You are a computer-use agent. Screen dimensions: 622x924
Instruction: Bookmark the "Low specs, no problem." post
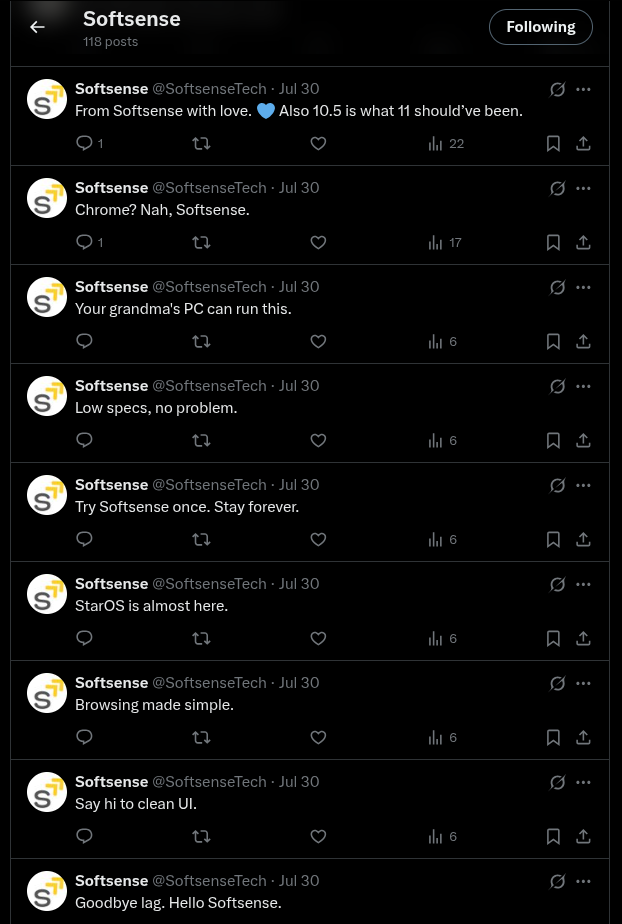coord(553,441)
